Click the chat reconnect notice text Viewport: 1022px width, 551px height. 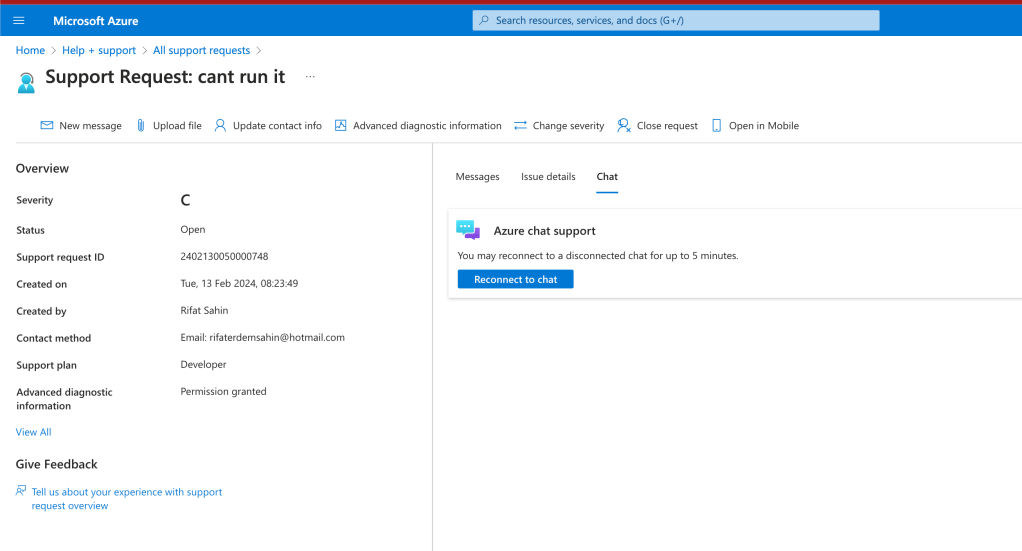pyautogui.click(x=598, y=256)
